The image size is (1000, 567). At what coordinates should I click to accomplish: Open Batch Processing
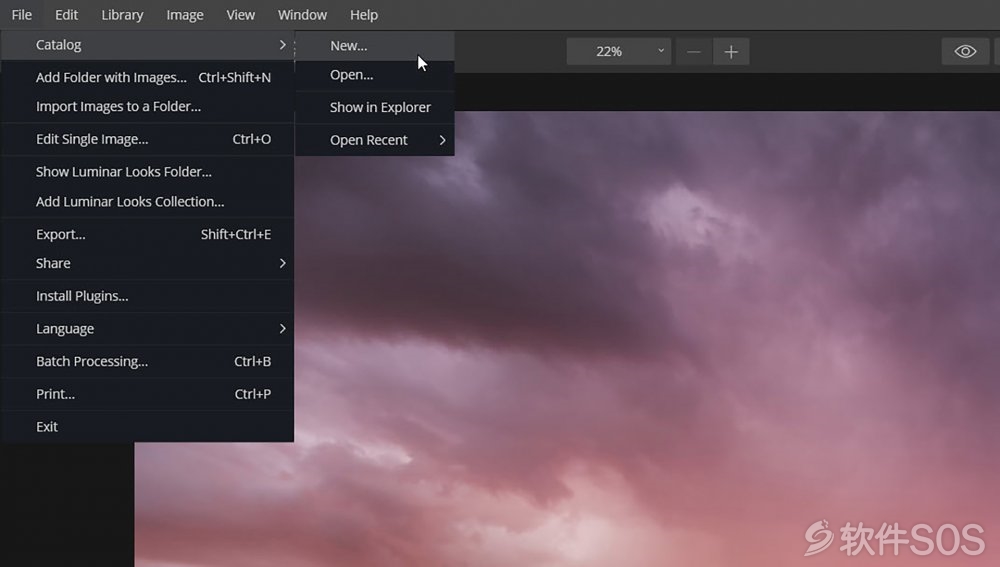pyautogui.click(x=147, y=361)
